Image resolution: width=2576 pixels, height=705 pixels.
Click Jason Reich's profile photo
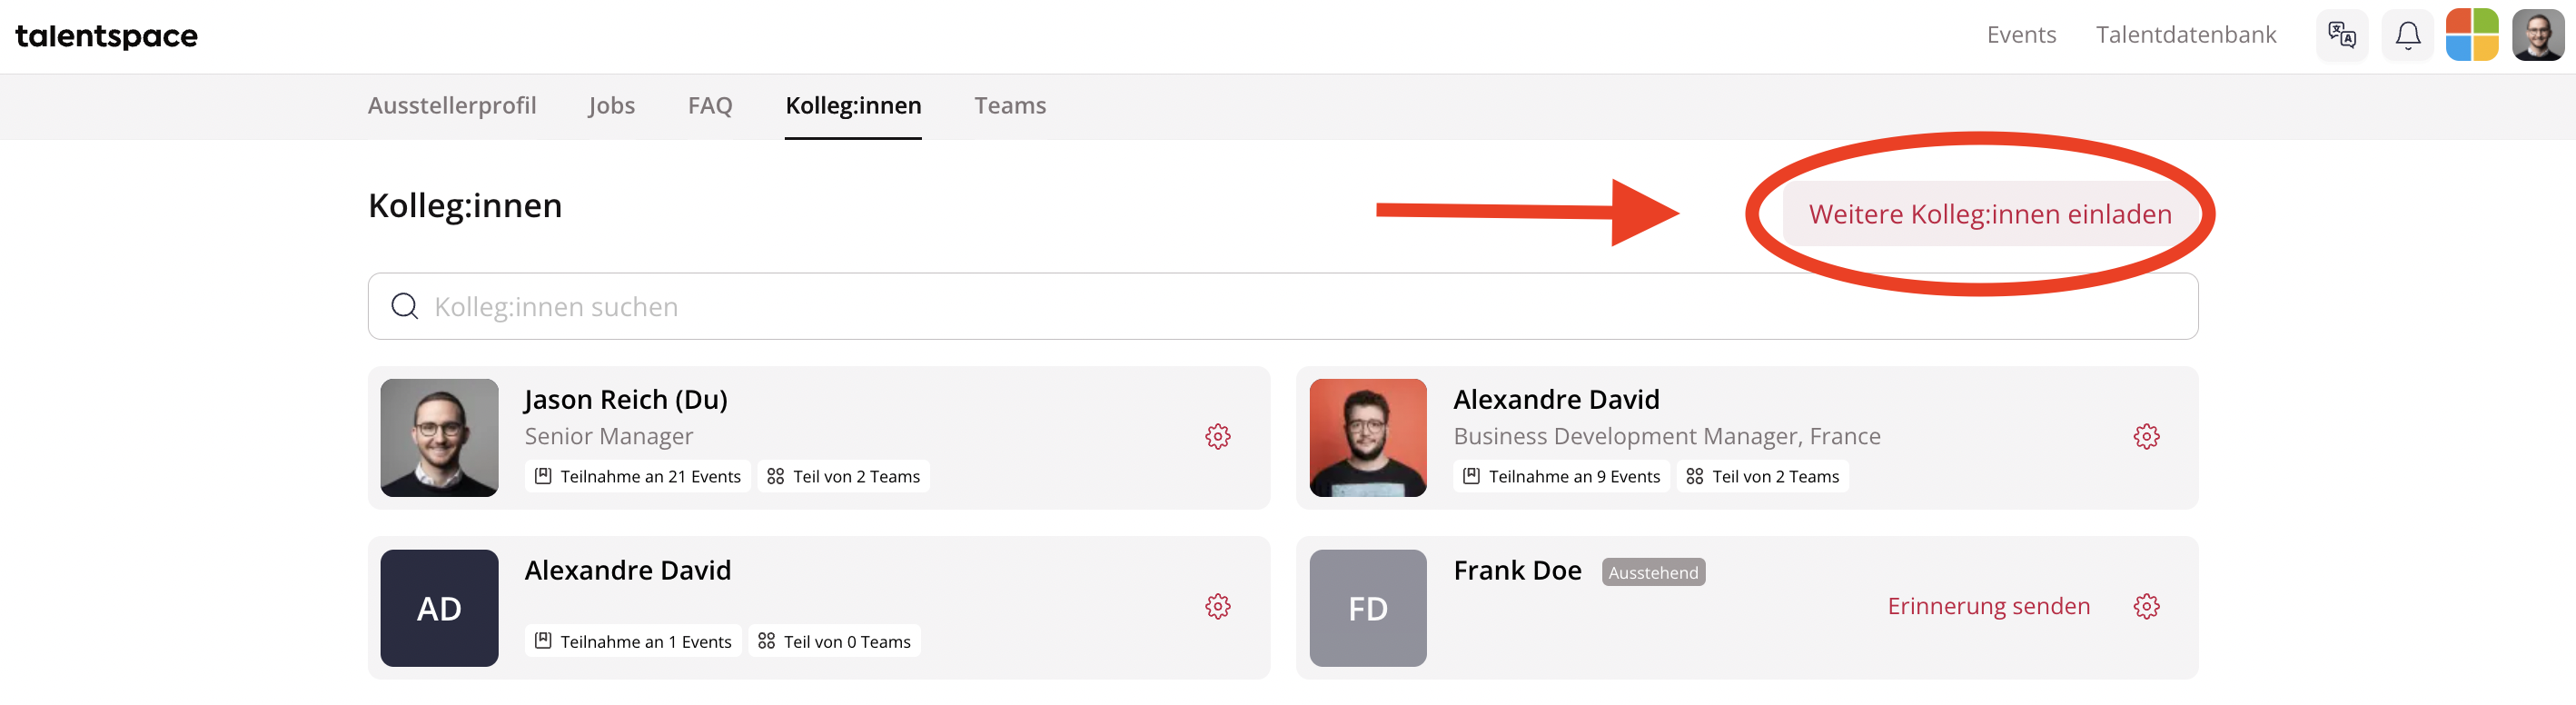click(439, 438)
